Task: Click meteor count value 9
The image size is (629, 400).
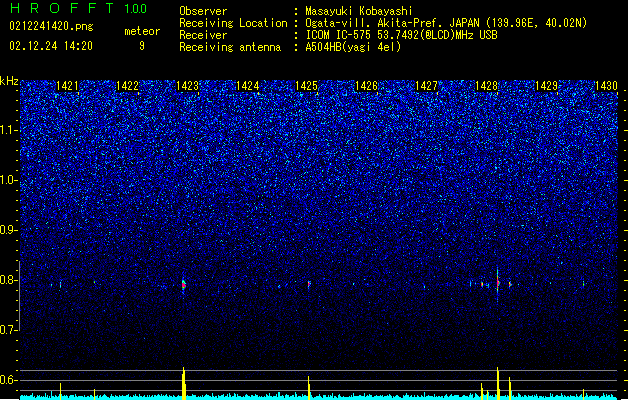Action: point(142,46)
